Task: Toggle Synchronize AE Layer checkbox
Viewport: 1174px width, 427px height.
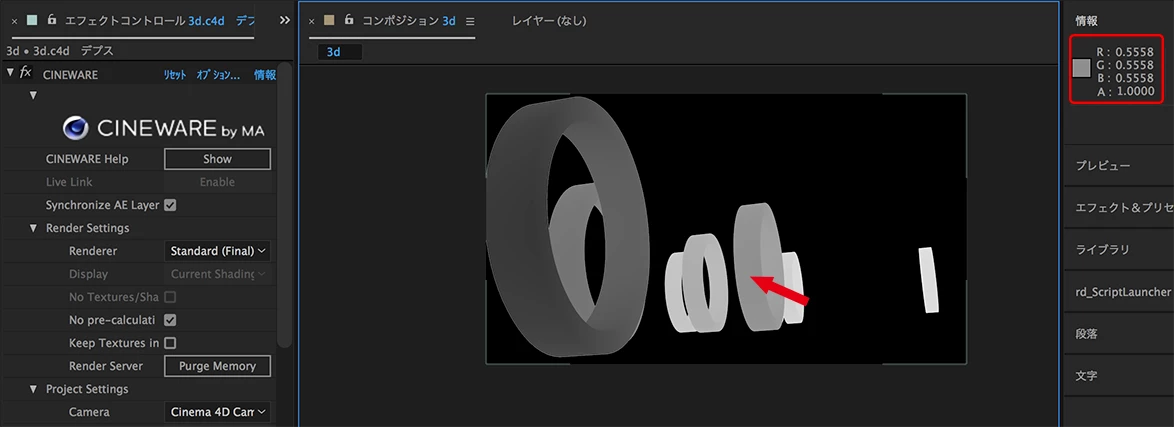Action: [x=170, y=205]
